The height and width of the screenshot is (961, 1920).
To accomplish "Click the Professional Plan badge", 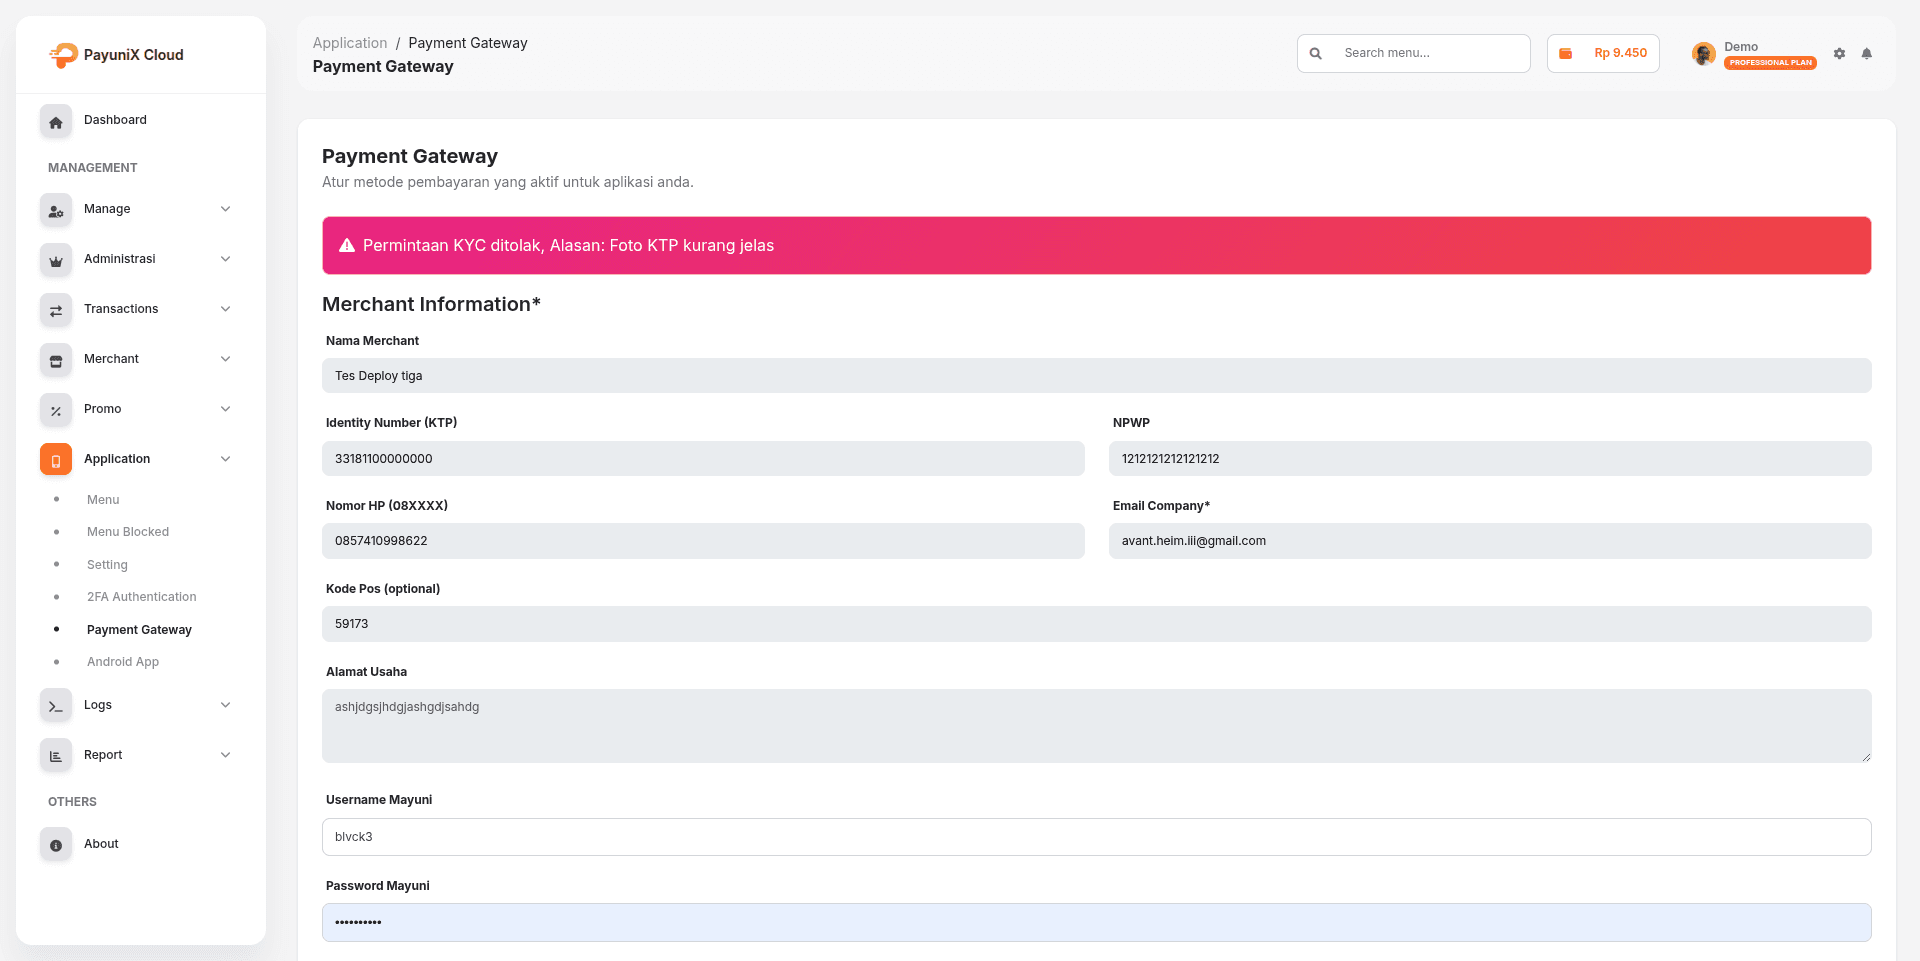I will (1770, 63).
